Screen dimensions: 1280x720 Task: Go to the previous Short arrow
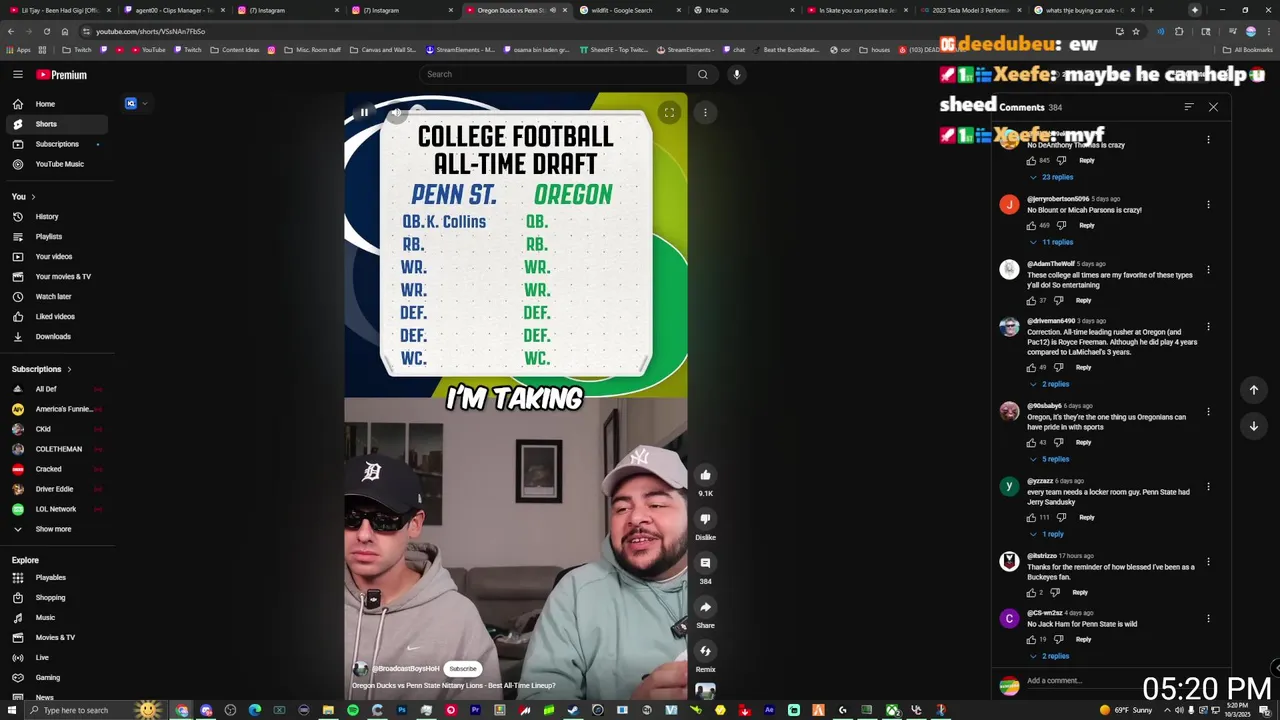pos(1253,390)
